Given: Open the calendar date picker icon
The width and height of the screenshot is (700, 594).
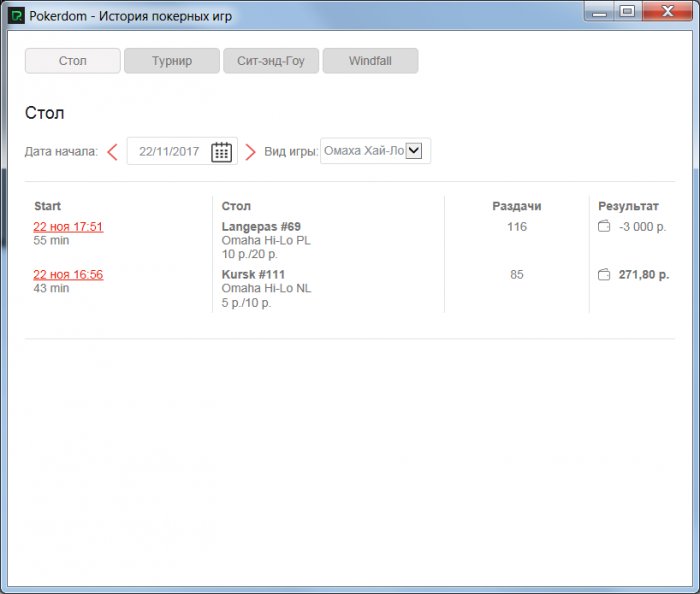Looking at the screenshot, I should coord(221,152).
